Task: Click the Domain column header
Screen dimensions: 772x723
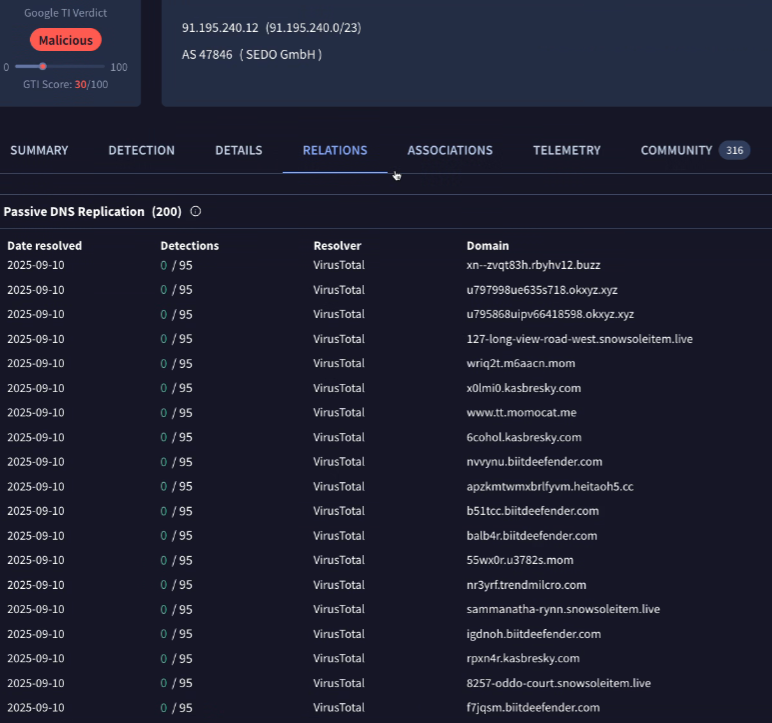Action: (x=487, y=246)
